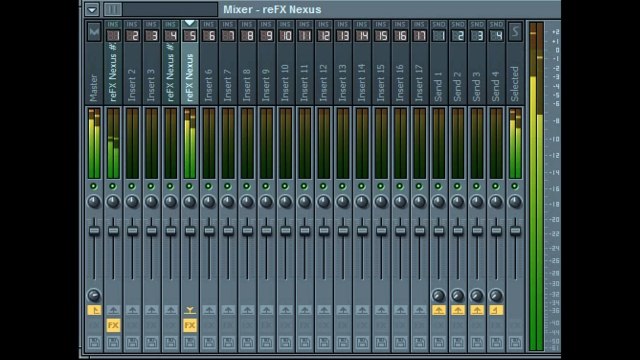This screenshot has width=640, height=360.
Task: Click the Master track pan knob
Action: tap(94, 202)
